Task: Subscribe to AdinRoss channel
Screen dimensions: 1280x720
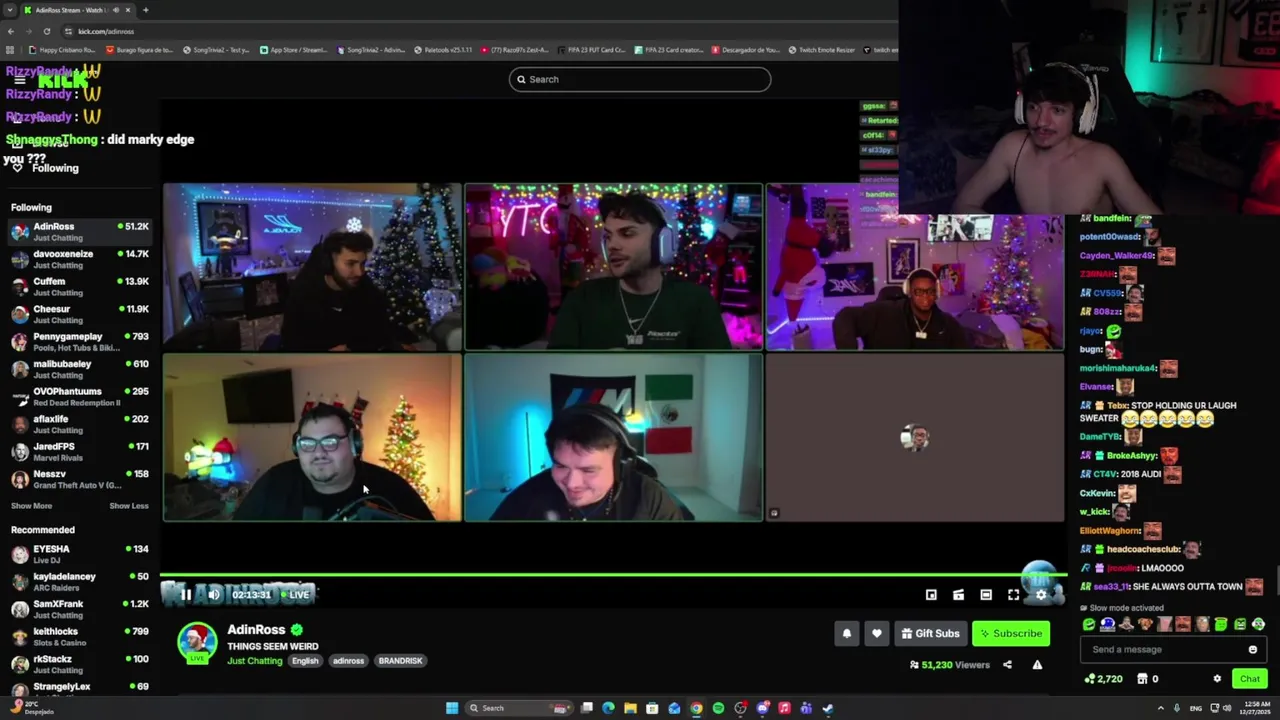Action: [x=1011, y=633]
